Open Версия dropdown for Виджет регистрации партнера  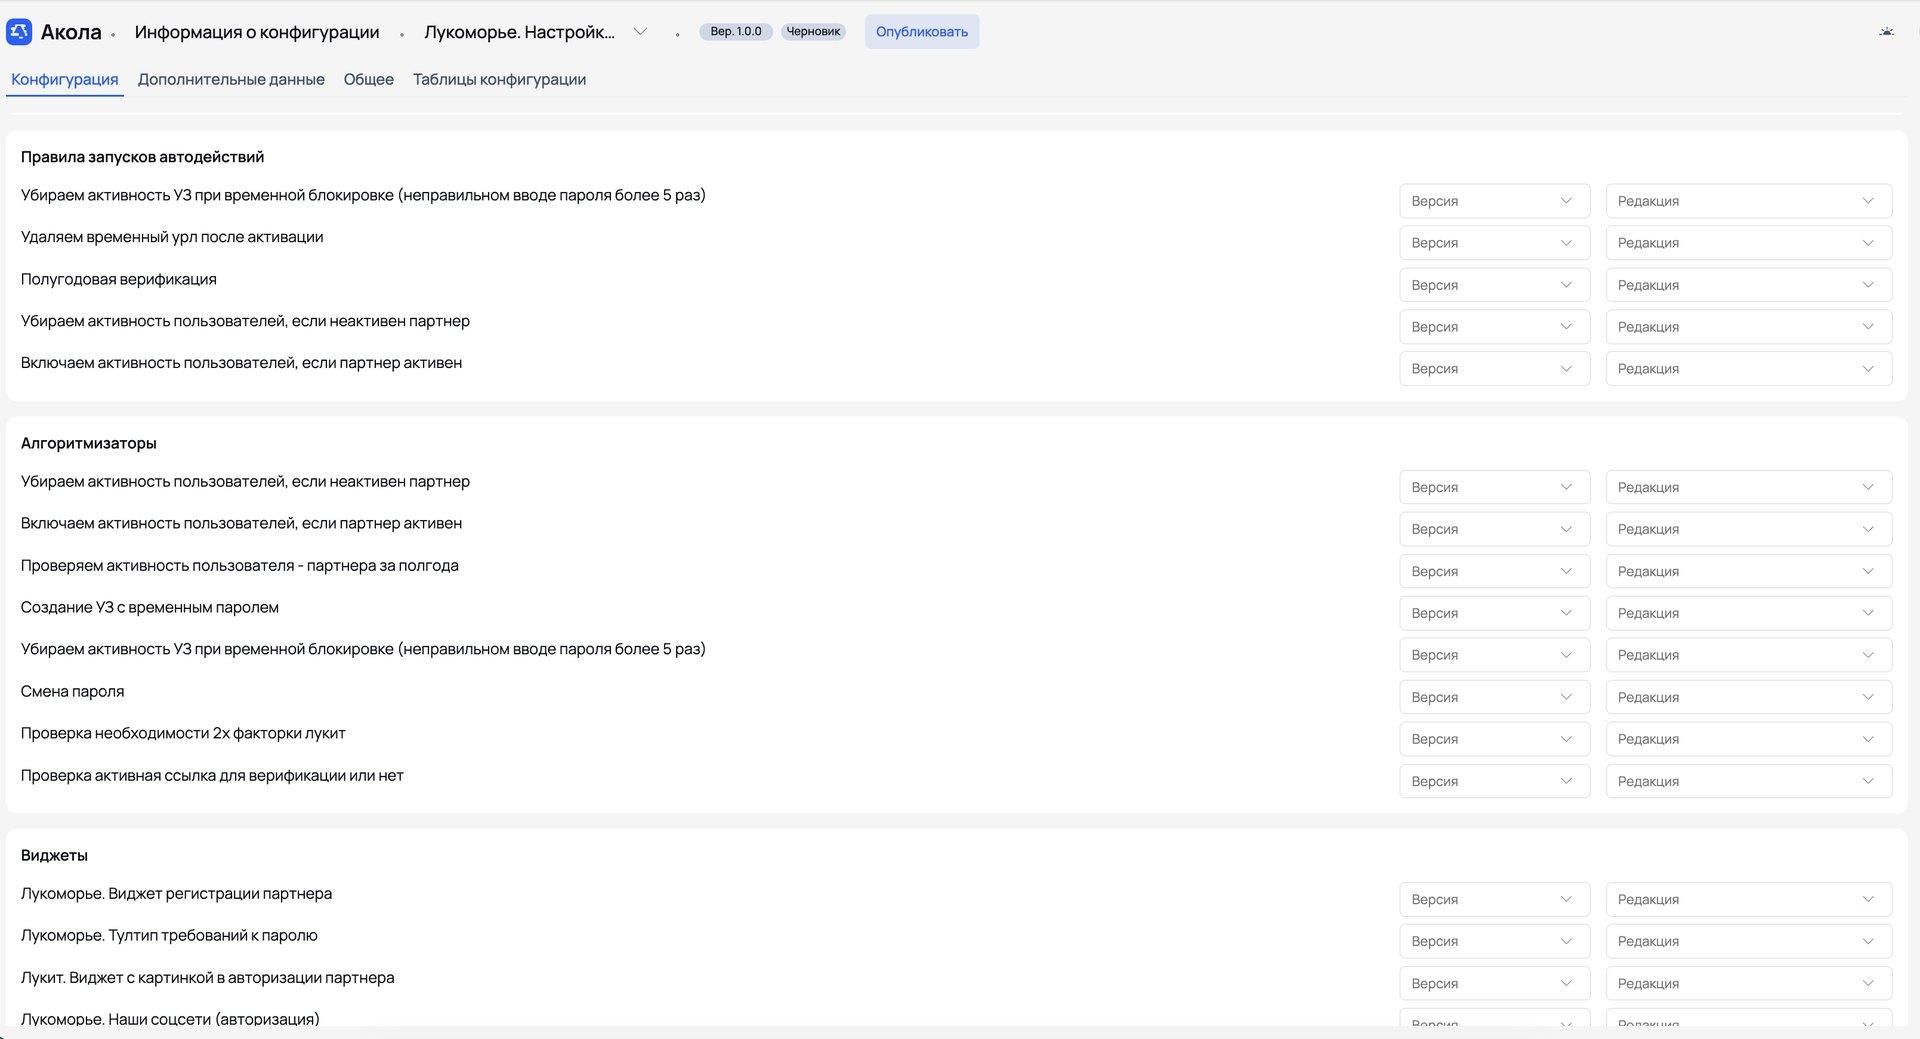1494,899
